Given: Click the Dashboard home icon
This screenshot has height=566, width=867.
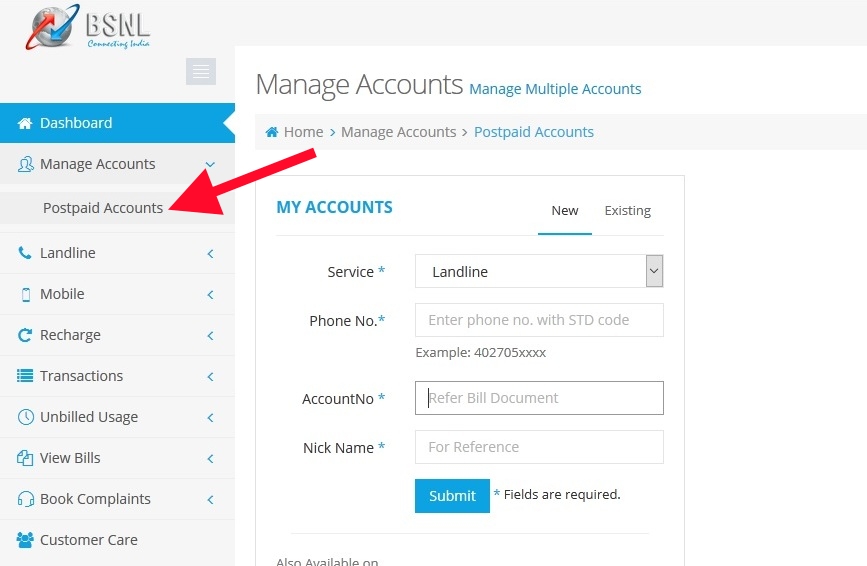Looking at the screenshot, I should pyautogui.click(x=25, y=123).
